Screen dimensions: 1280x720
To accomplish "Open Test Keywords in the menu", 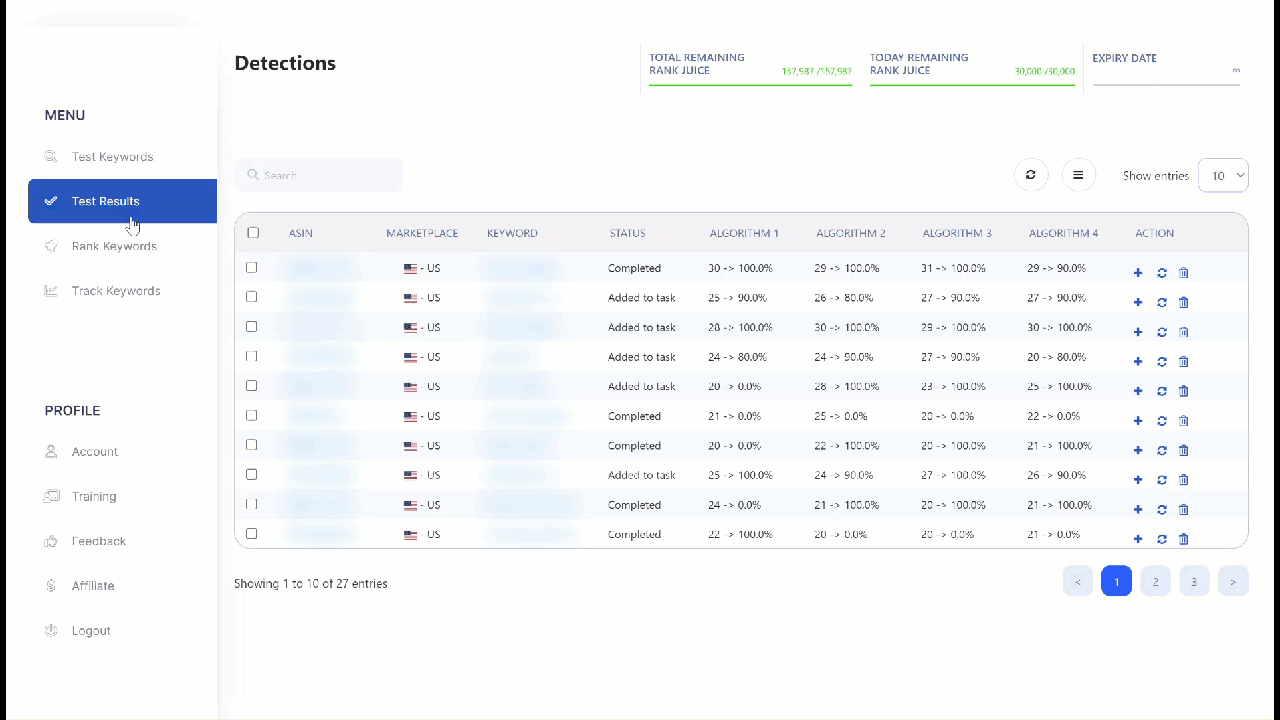I will (x=112, y=157).
